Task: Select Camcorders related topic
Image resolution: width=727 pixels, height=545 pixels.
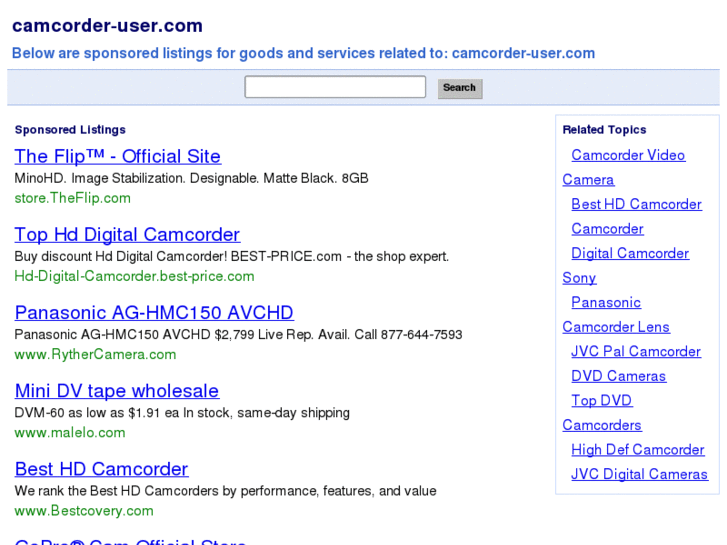Action: coord(602,425)
